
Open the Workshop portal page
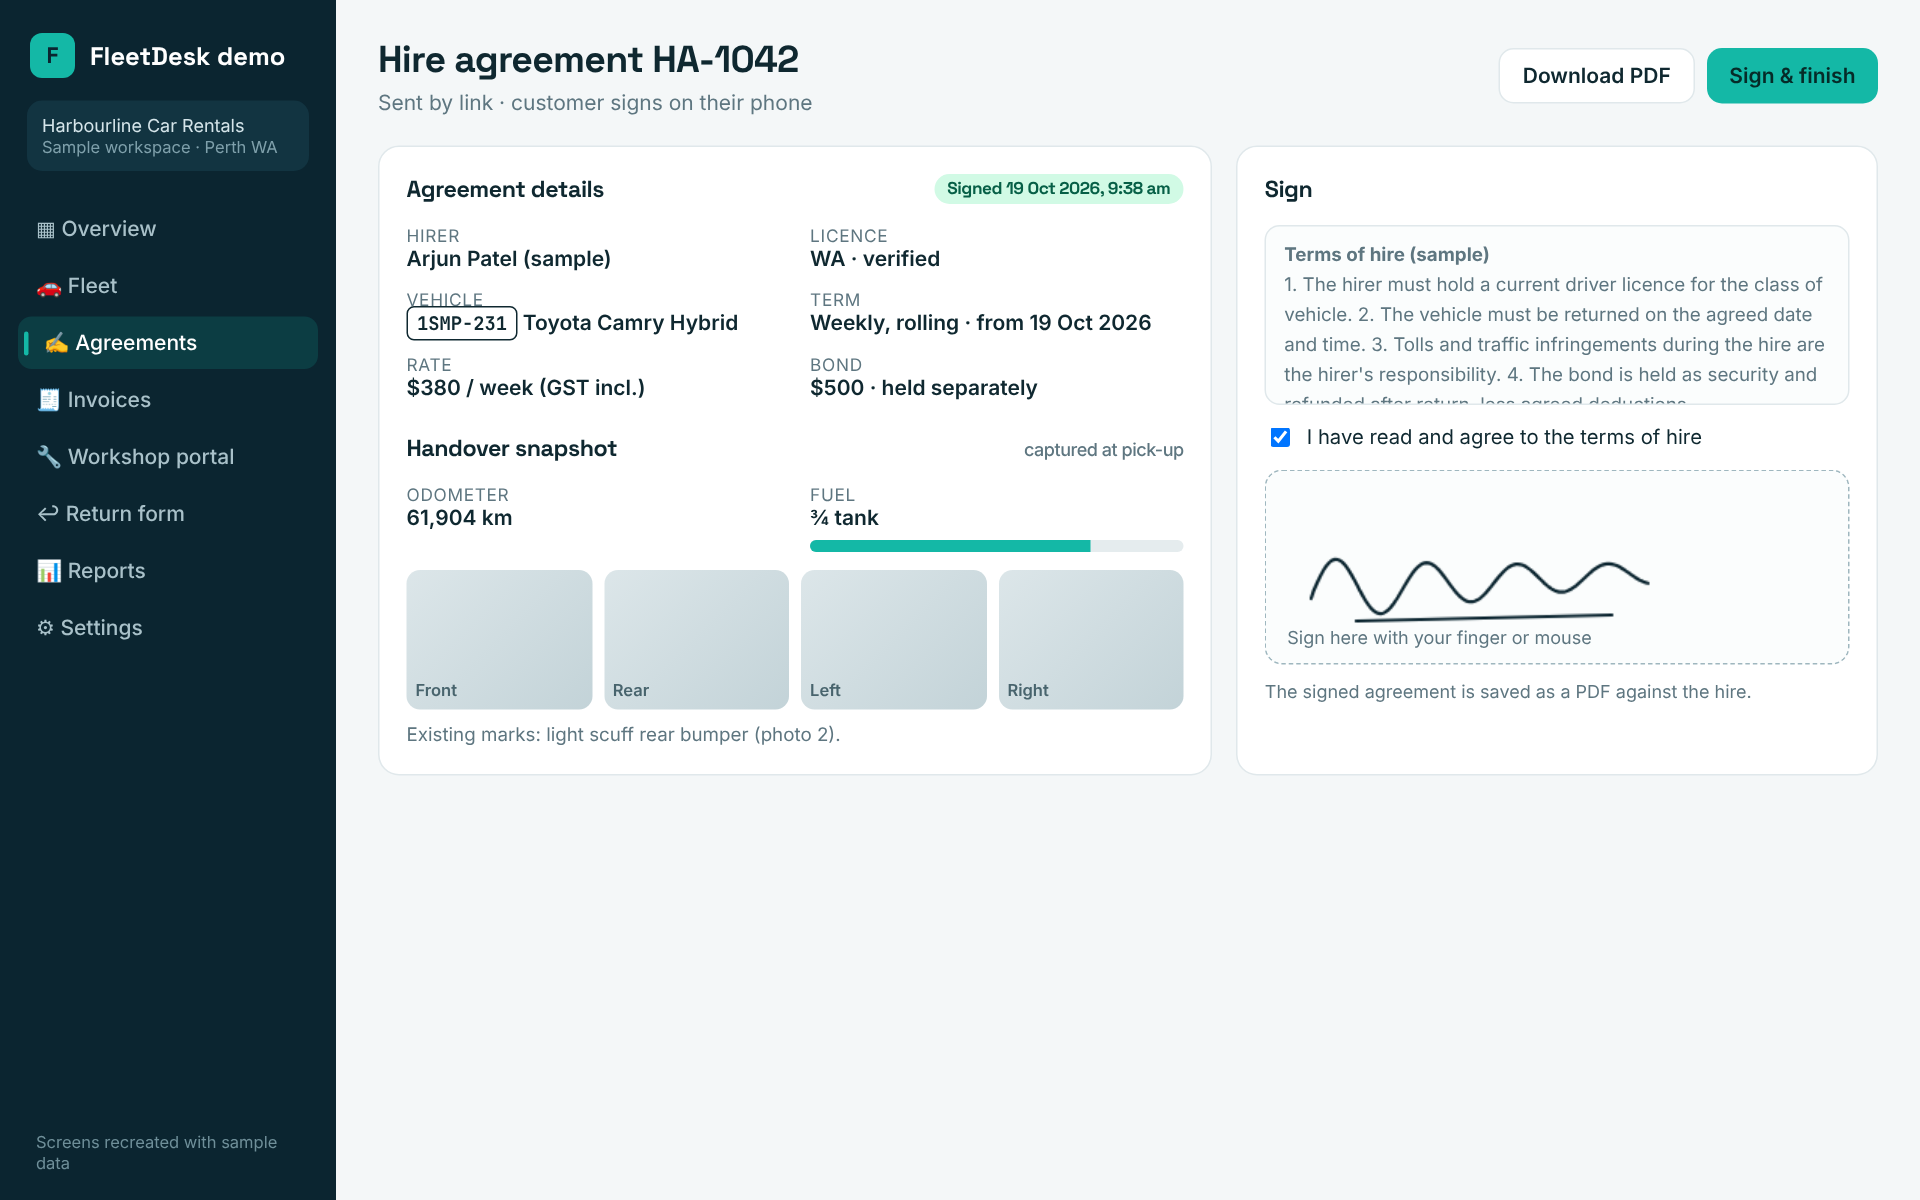click(168, 457)
